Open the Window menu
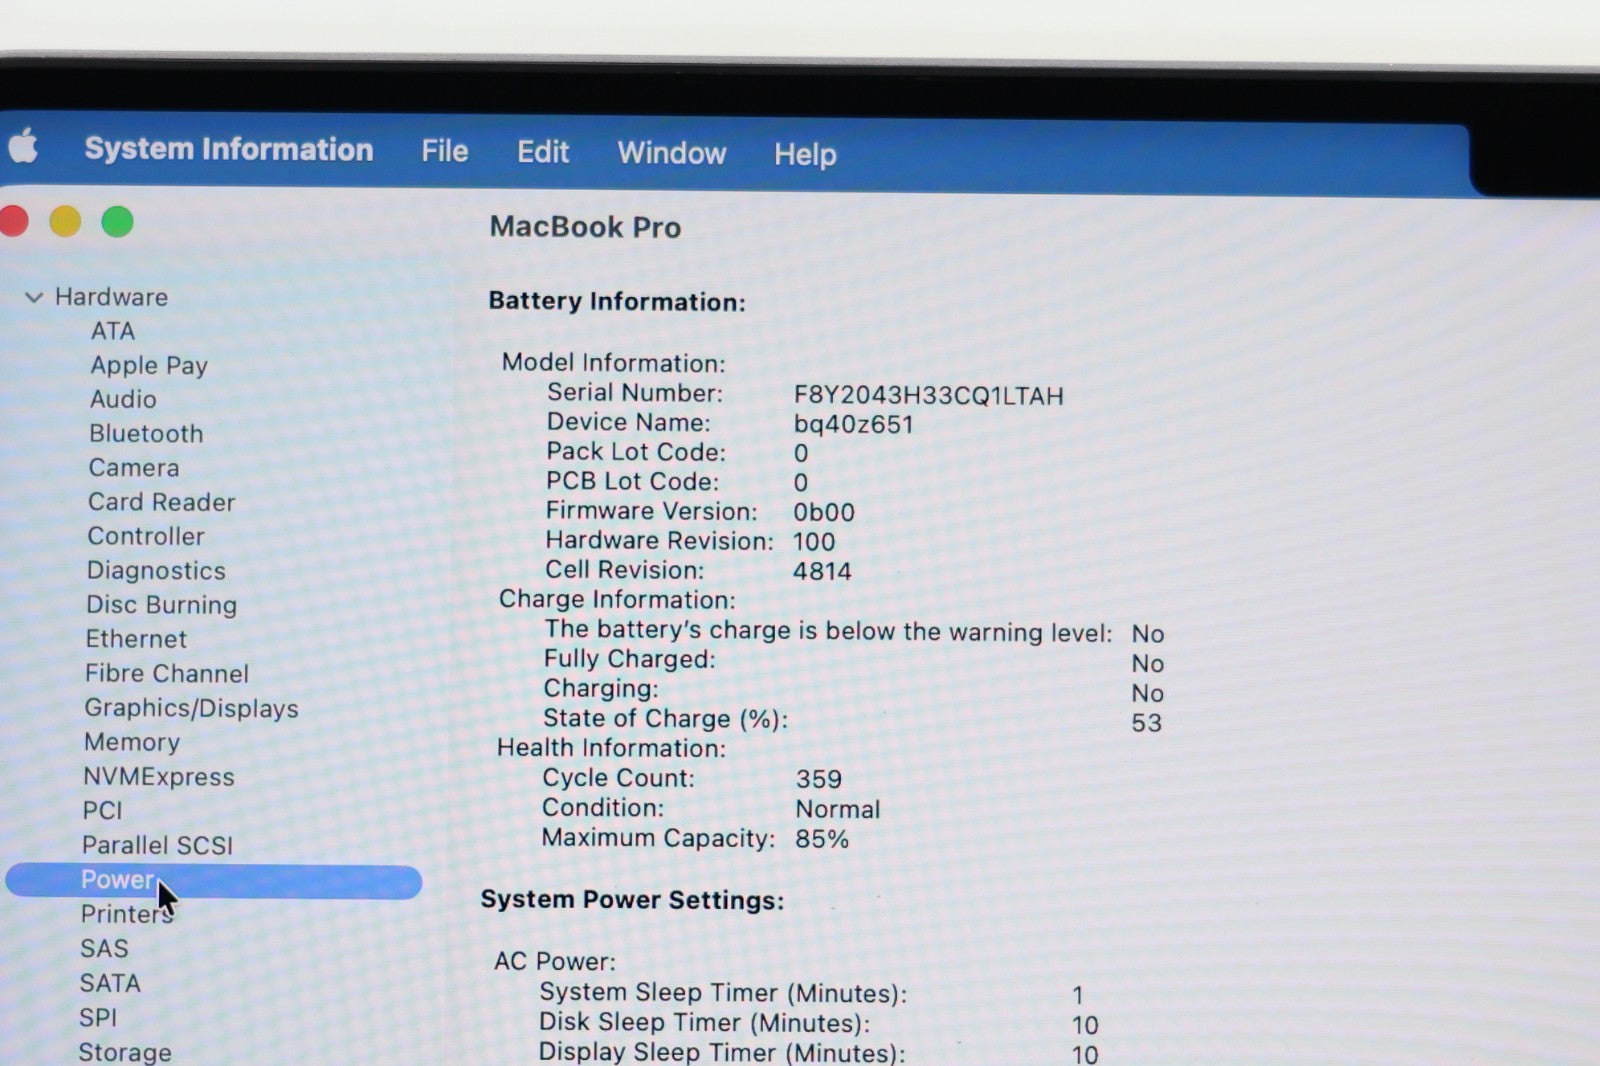The image size is (1600, 1066). pyautogui.click(x=671, y=153)
